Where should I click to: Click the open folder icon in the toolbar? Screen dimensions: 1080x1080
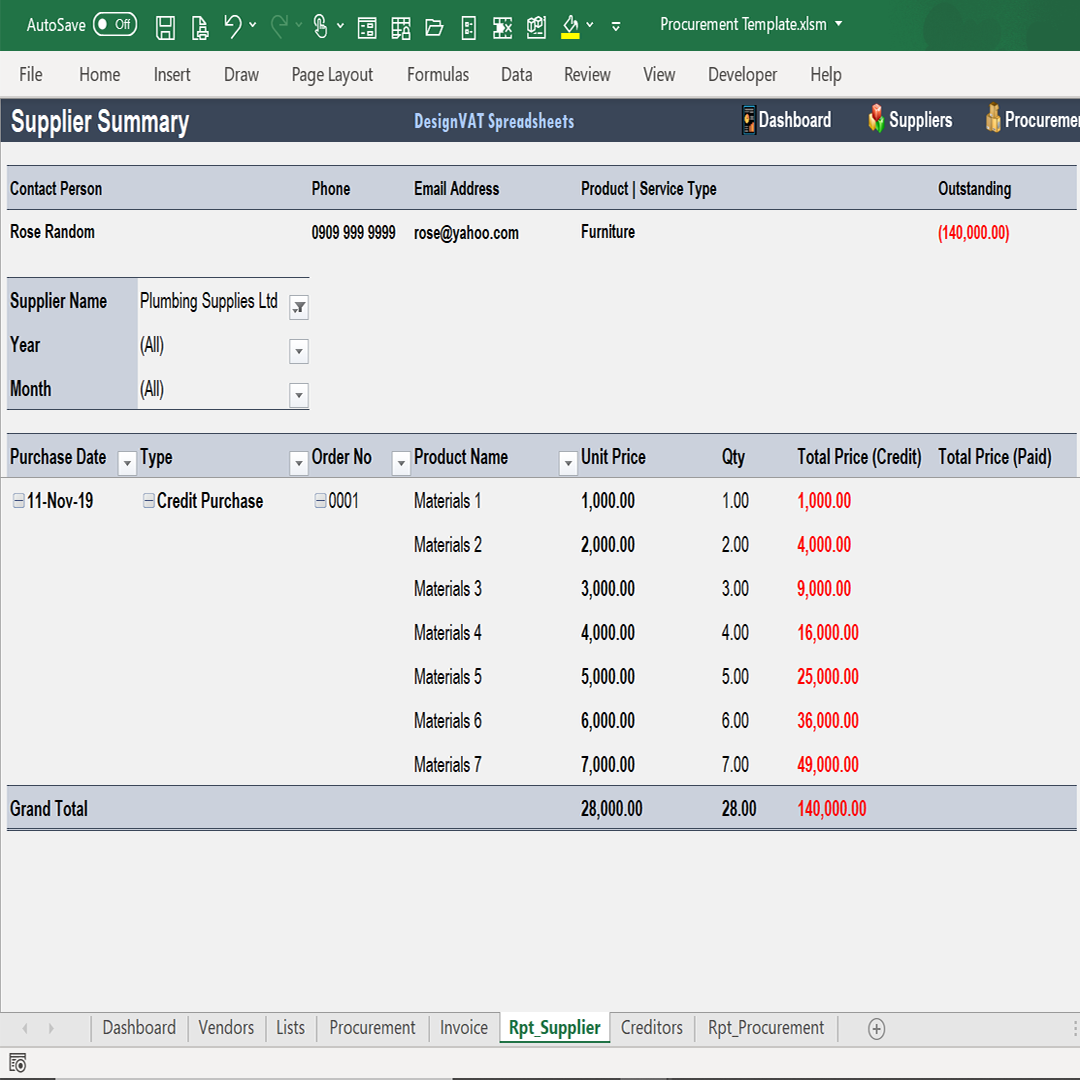pos(434,27)
